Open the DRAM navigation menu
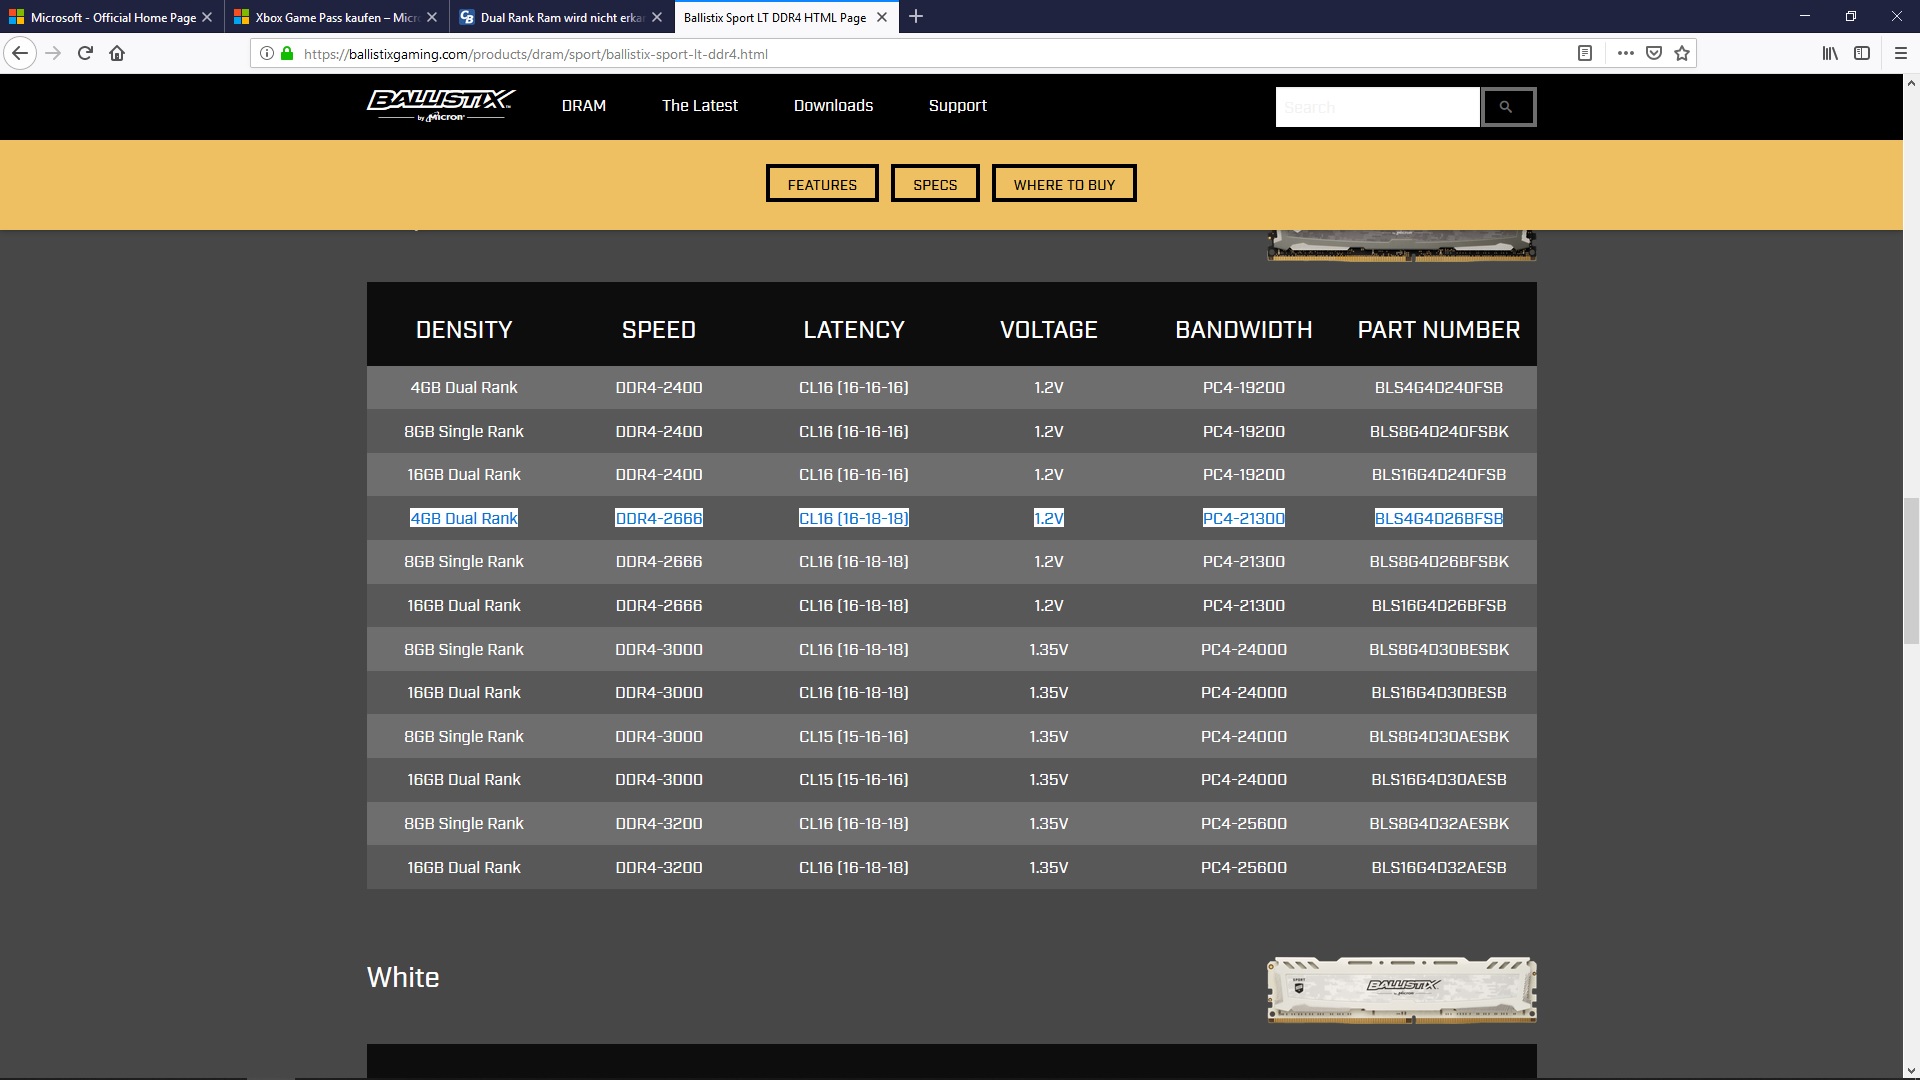Screen dimensions: 1920x1080 [x=584, y=105]
